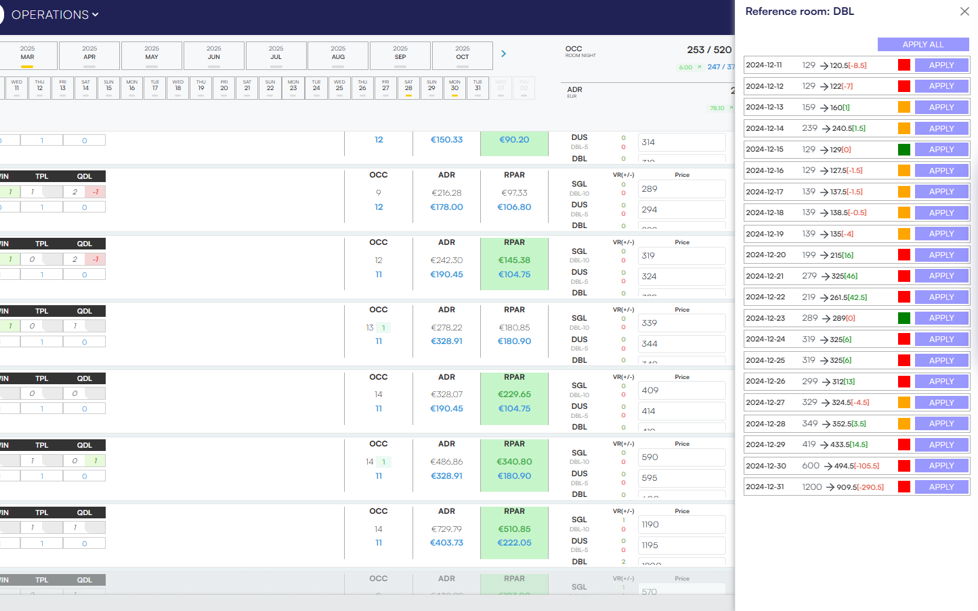The image size is (978, 611).
Task: Click the SGL price field showing 289
Action: pyautogui.click(x=682, y=189)
